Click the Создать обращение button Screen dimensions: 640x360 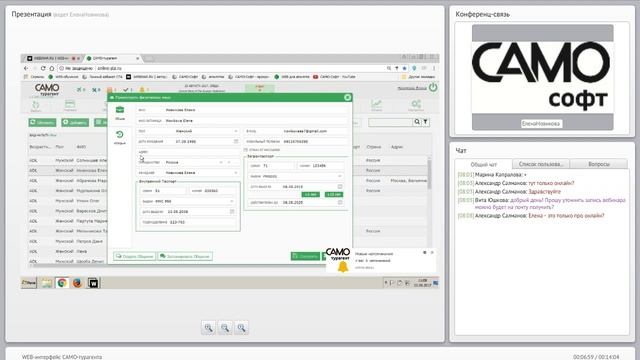point(134,256)
